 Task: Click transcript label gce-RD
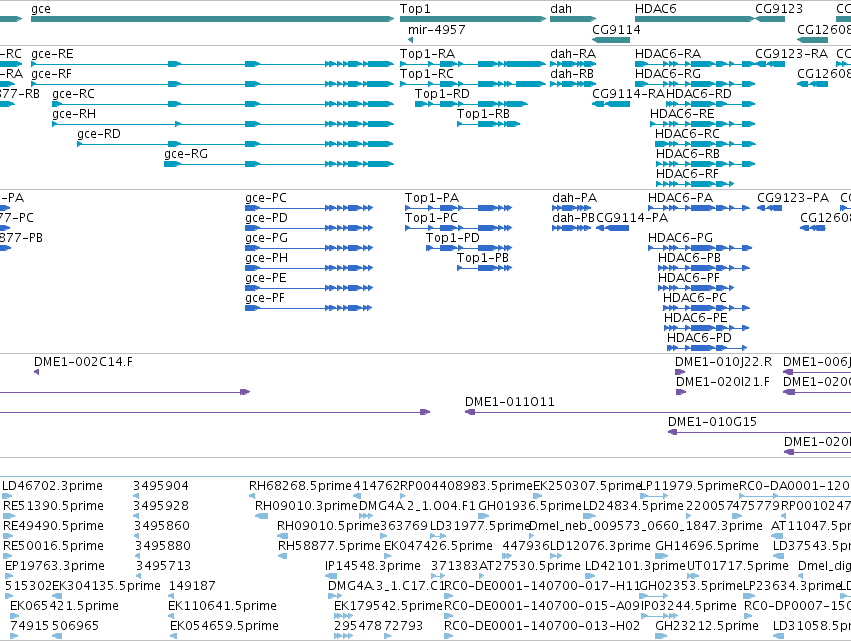(x=99, y=134)
